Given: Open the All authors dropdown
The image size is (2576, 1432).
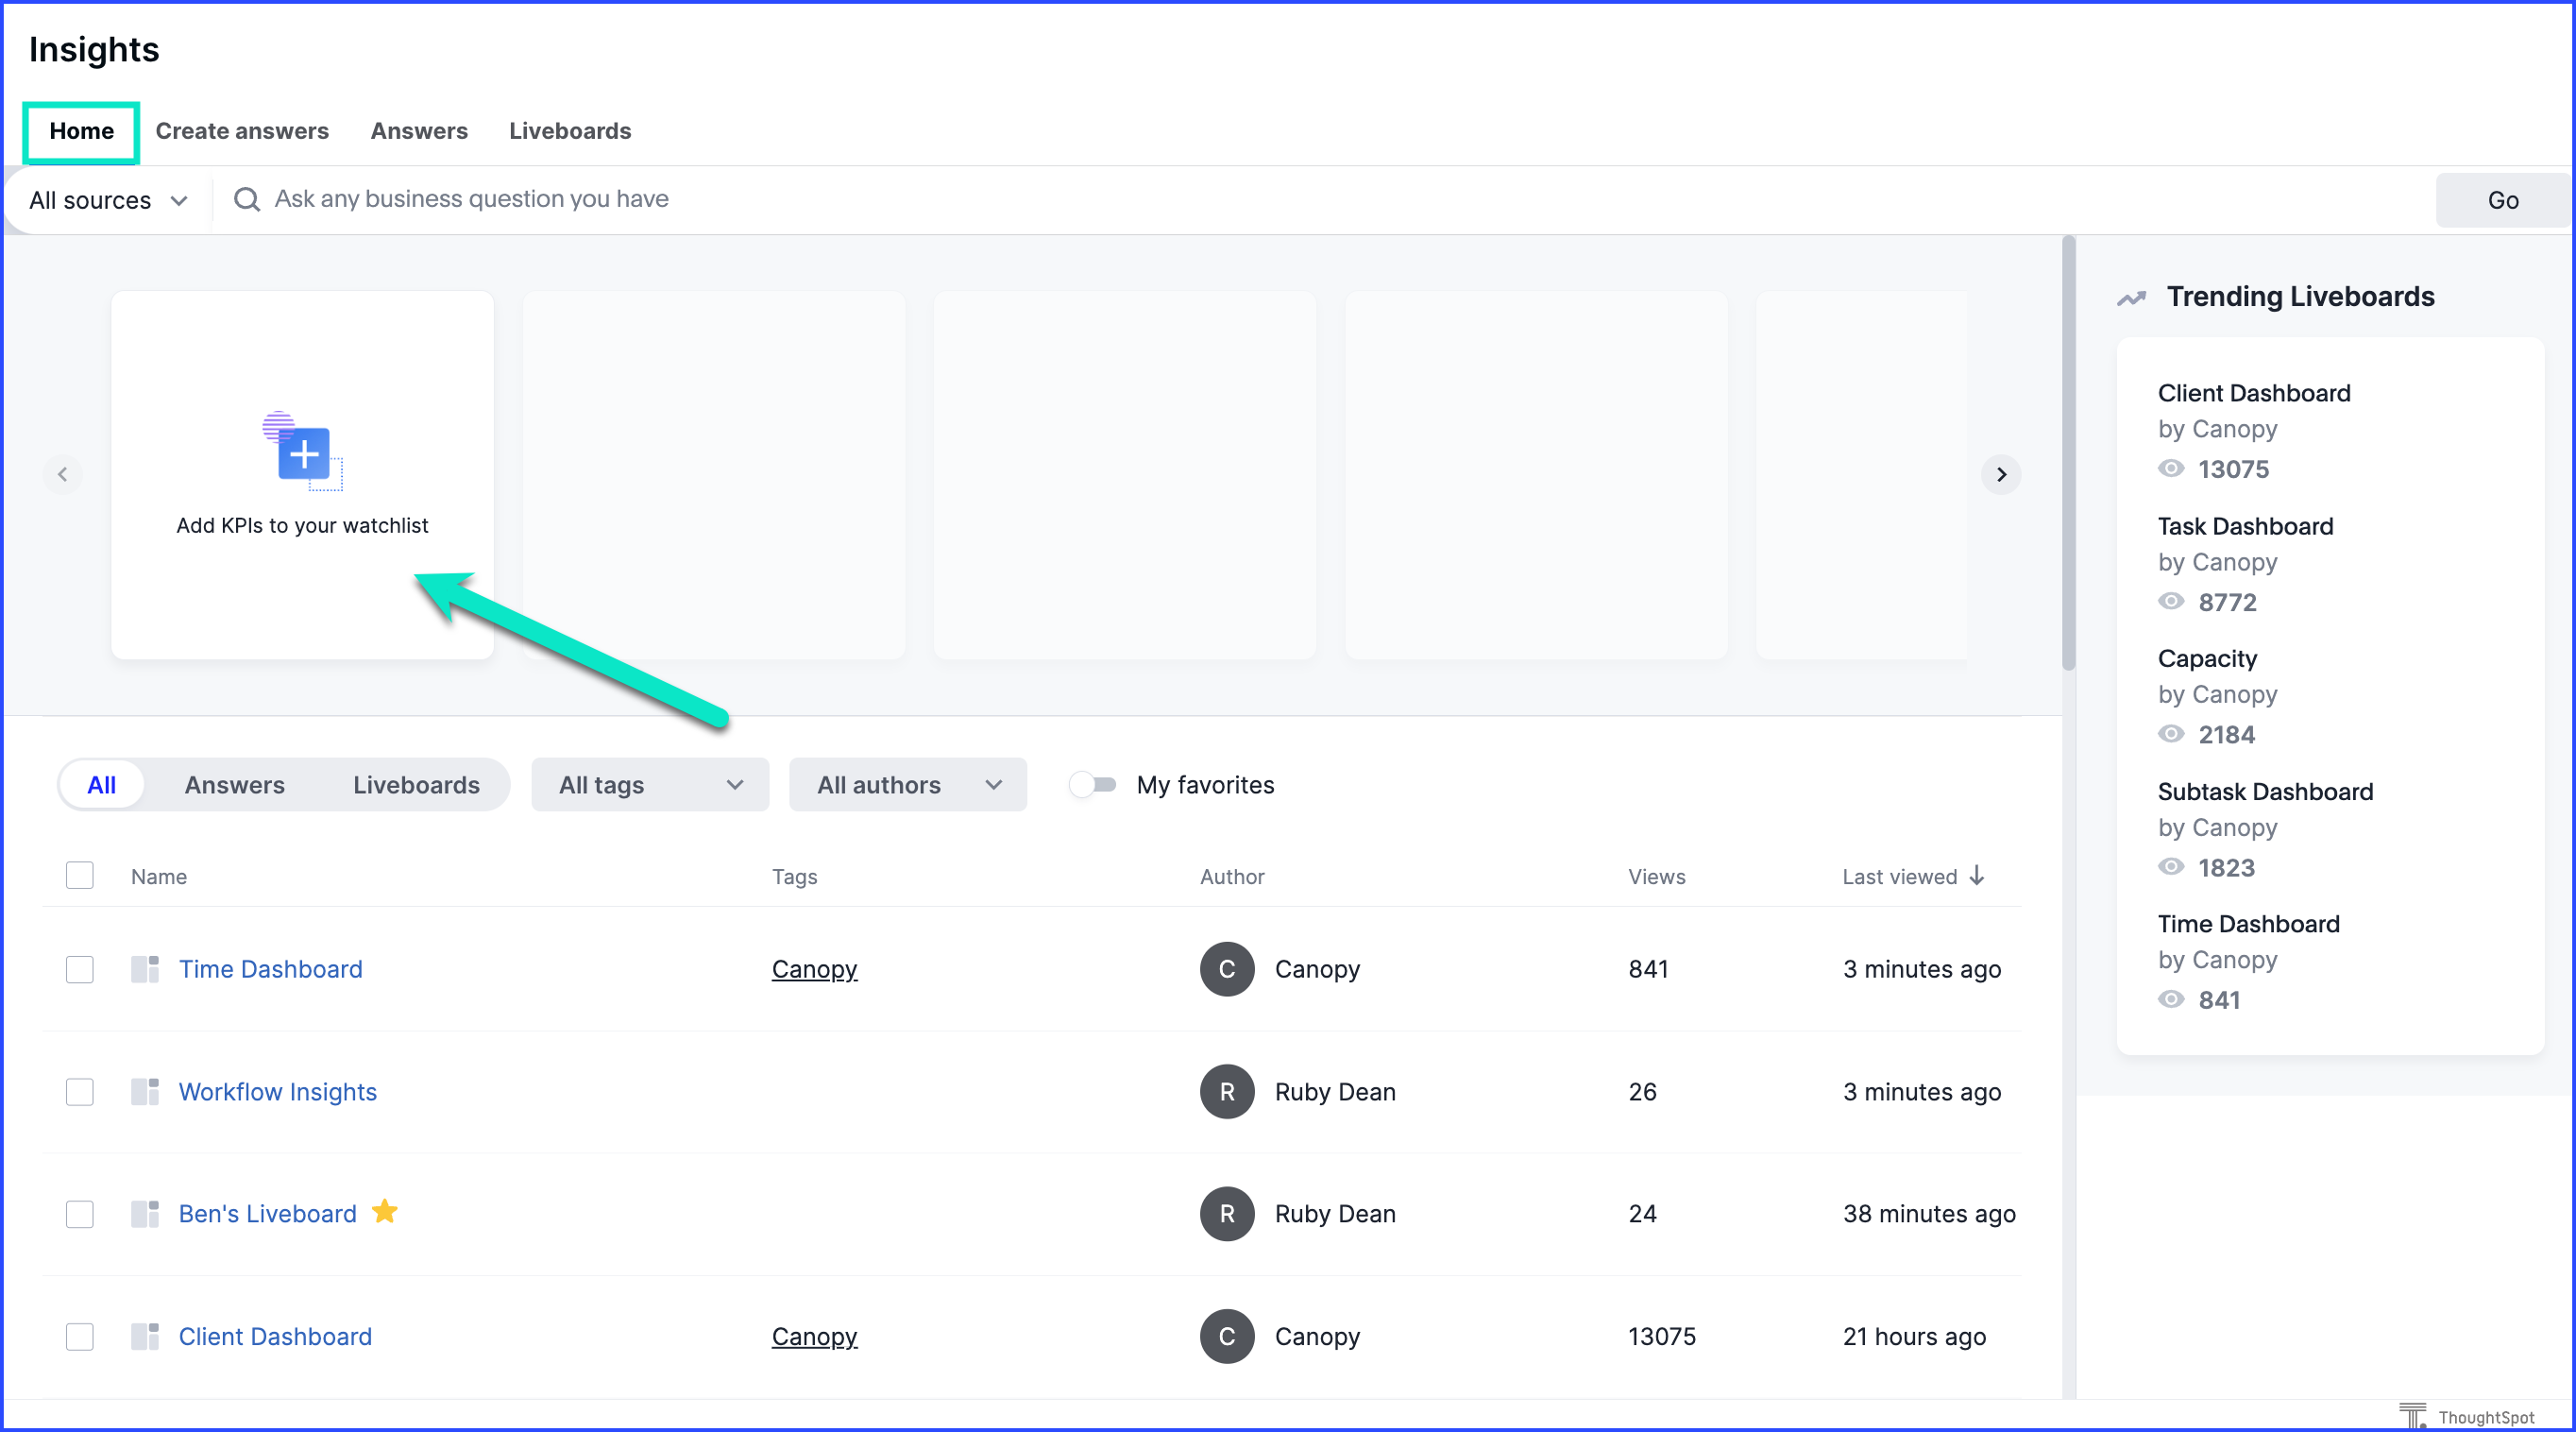Looking at the screenshot, I should click(x=908, y=785).
